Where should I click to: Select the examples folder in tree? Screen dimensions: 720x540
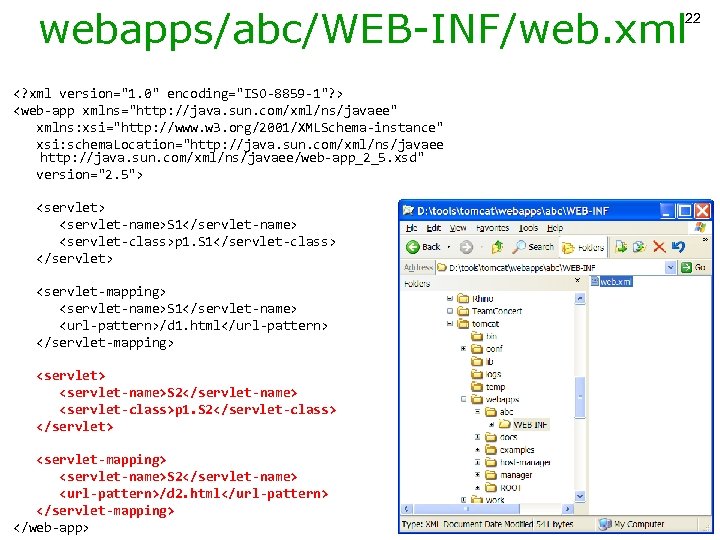pos(510,450)
